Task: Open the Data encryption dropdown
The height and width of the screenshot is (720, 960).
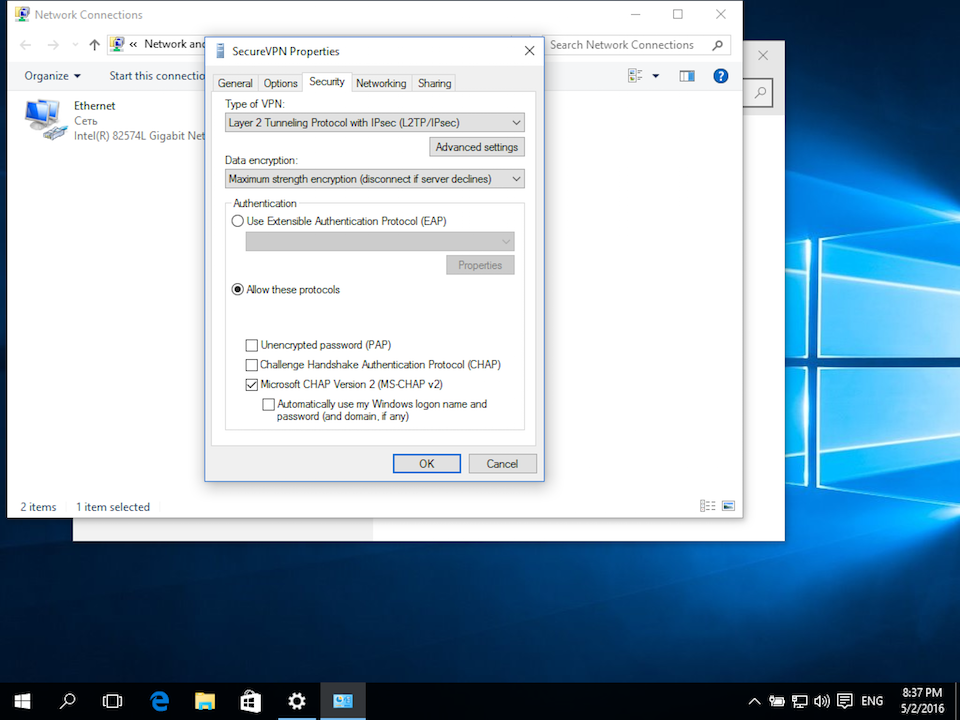Action: (x=375, y=179)
